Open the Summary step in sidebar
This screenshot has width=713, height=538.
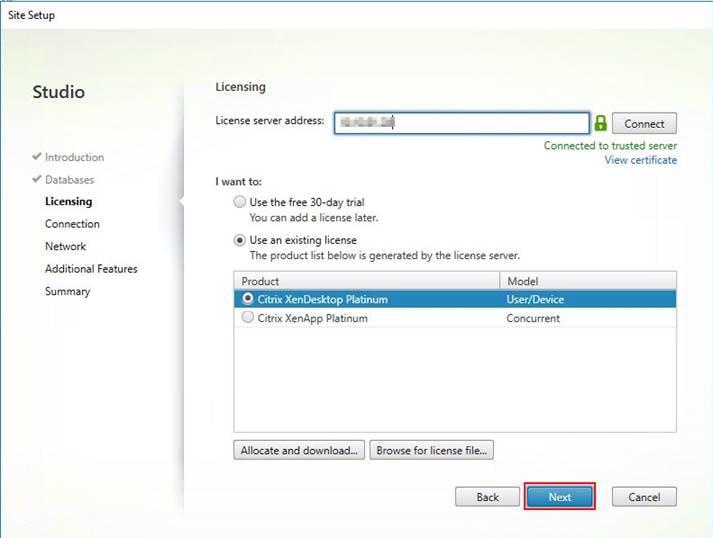click(67, 292)
